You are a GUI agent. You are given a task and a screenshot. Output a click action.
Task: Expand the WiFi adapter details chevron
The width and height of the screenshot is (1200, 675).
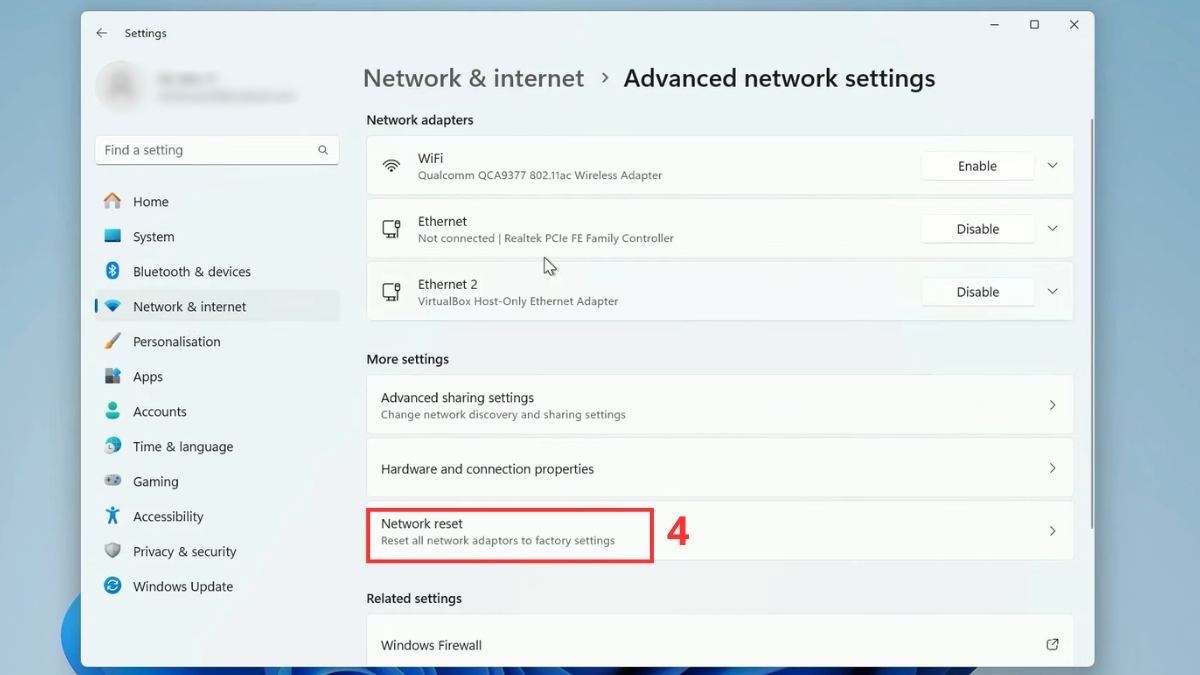point(1052,165)
